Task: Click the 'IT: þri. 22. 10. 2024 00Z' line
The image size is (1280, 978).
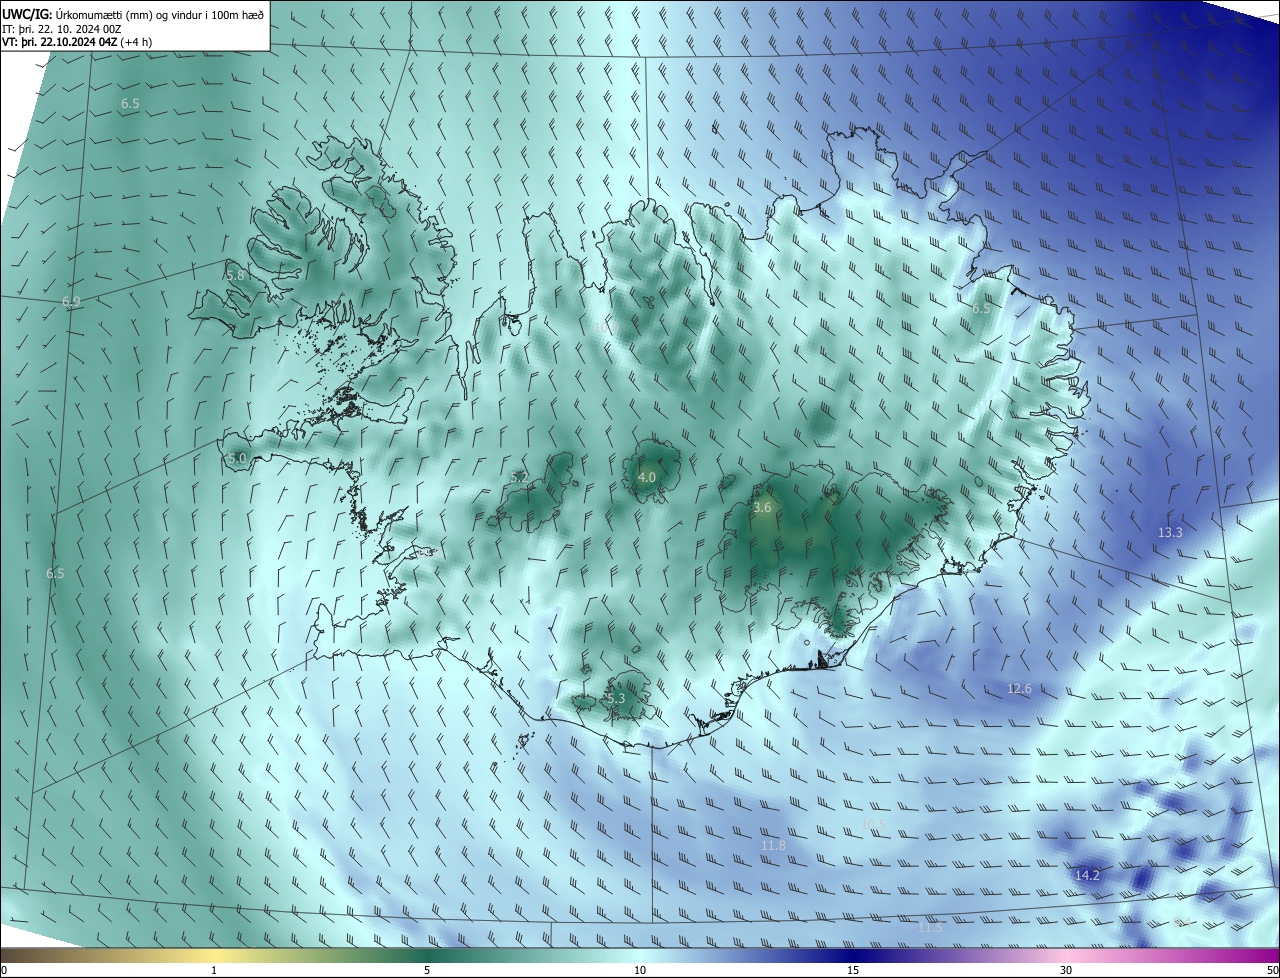Action: tap(62, 29)
